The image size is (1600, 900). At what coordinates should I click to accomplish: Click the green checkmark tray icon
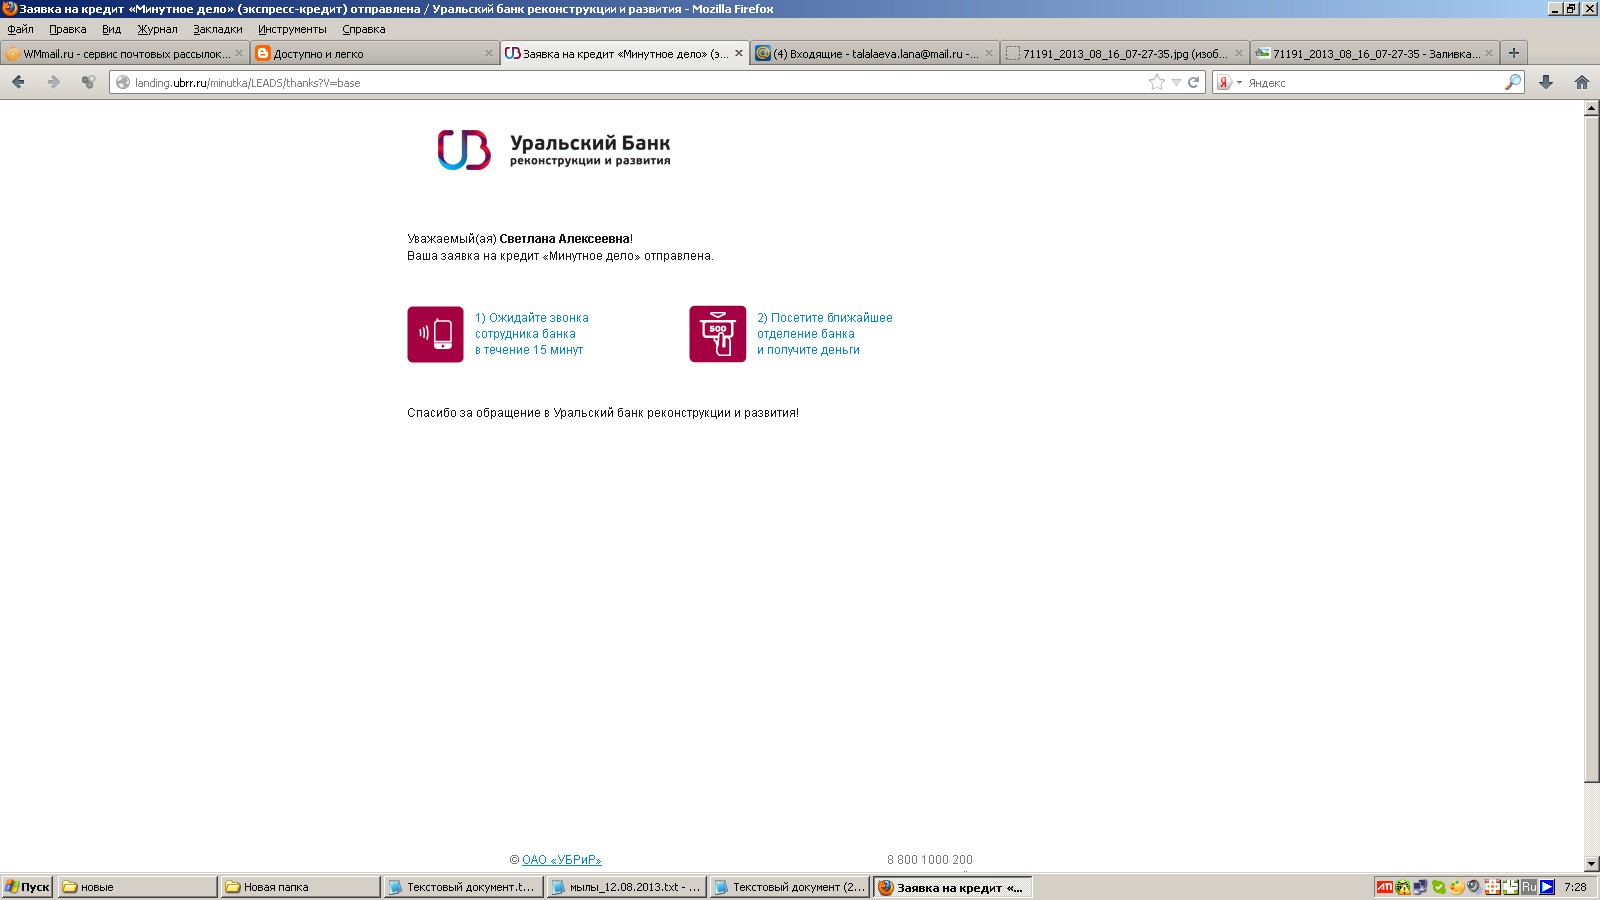coord(1439,887)
